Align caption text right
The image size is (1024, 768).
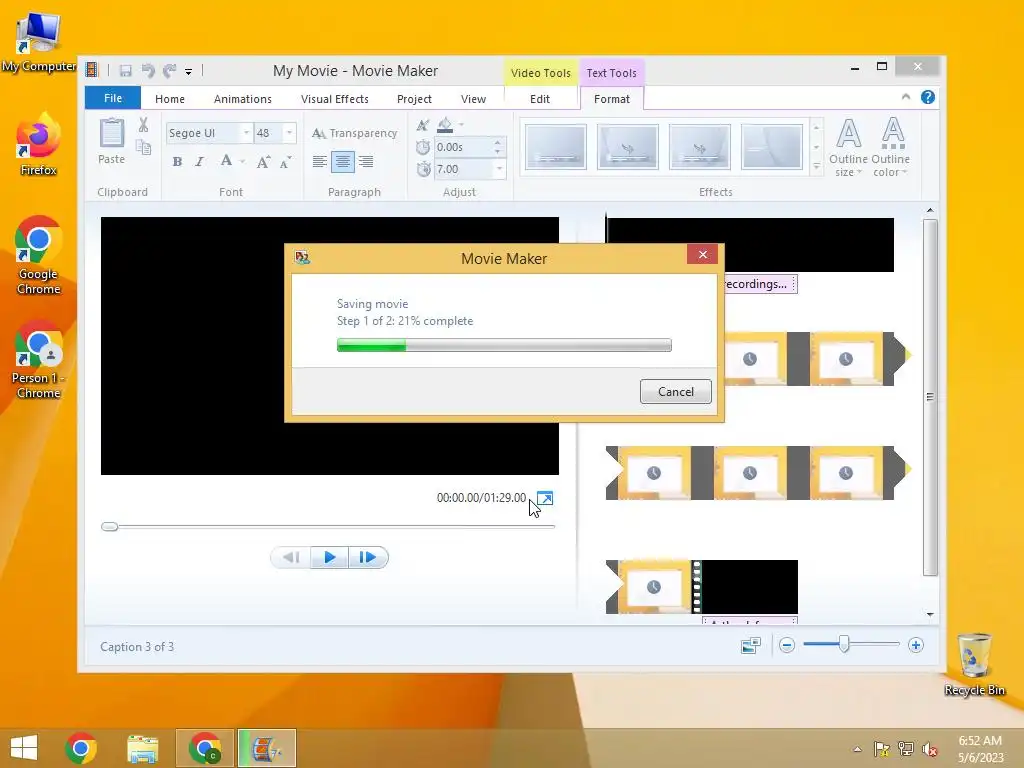(x=366, y=161)
